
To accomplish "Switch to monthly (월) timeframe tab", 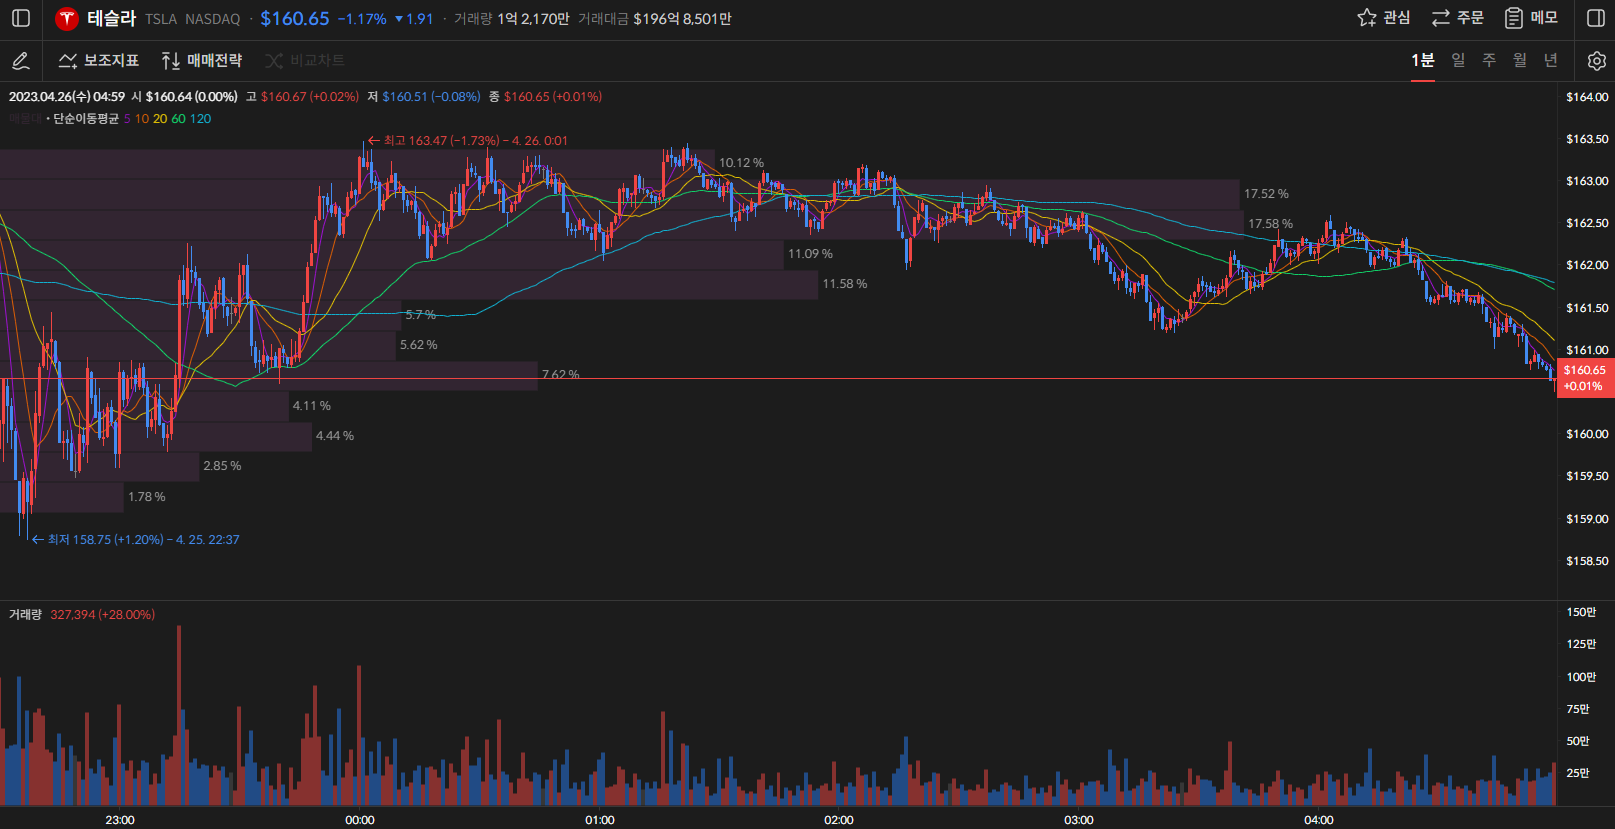I will [1520, 61].
